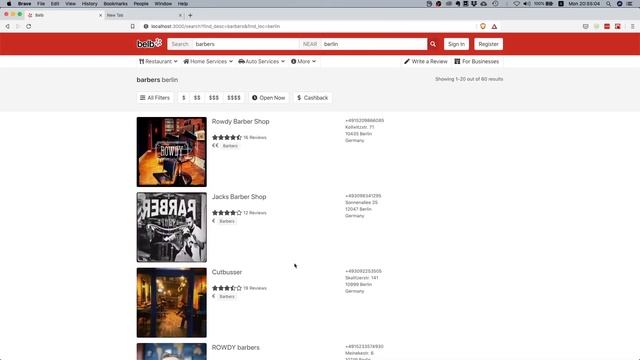
Task: Open Jacks Barber Shop listing title
Action: pos(239,197)
